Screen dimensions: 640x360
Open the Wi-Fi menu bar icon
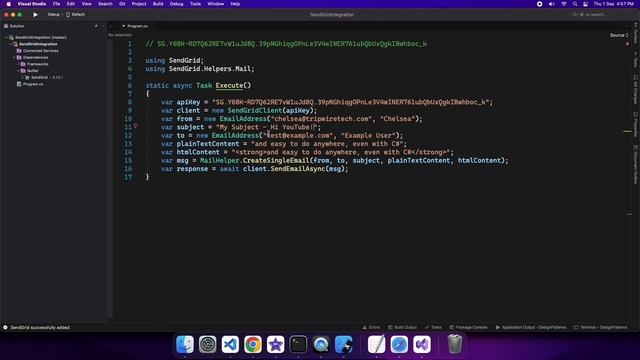(x=564, y=4)
